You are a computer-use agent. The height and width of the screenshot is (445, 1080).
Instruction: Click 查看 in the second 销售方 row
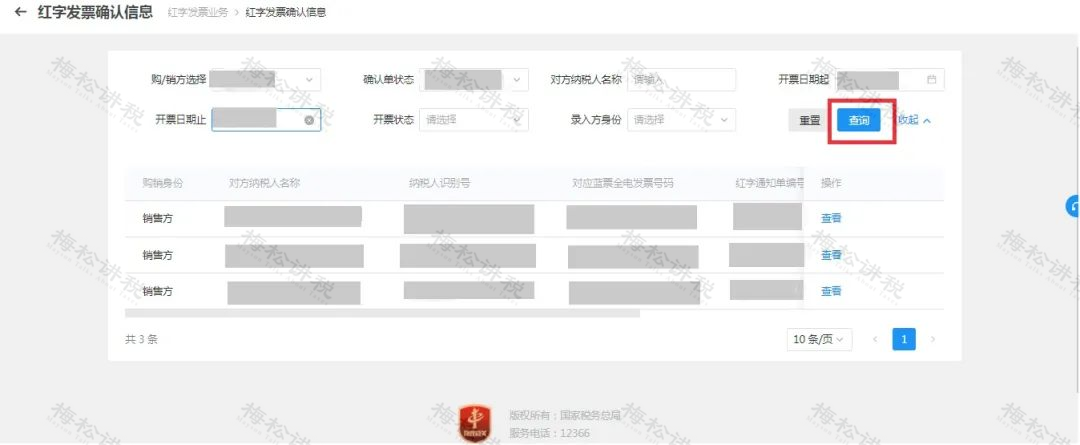click(831, 255)
